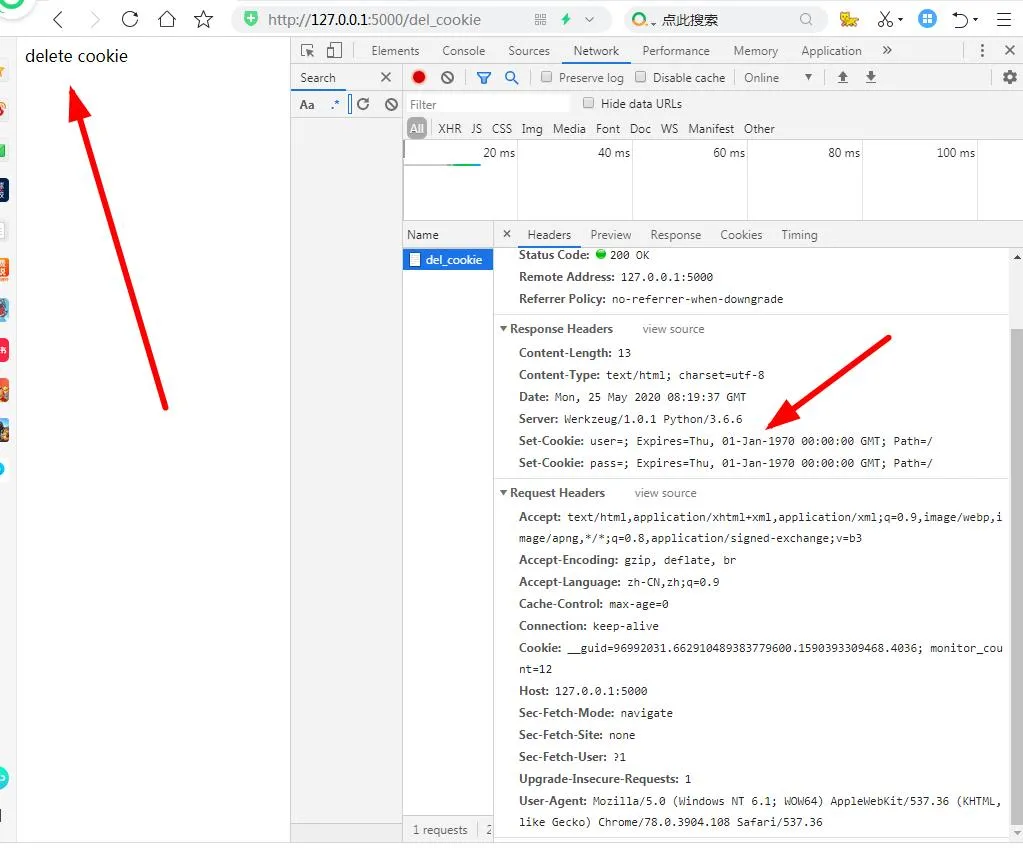The image size is (1023, 848).
Task: Enable Preserve log checkbox
Action: 546,77
